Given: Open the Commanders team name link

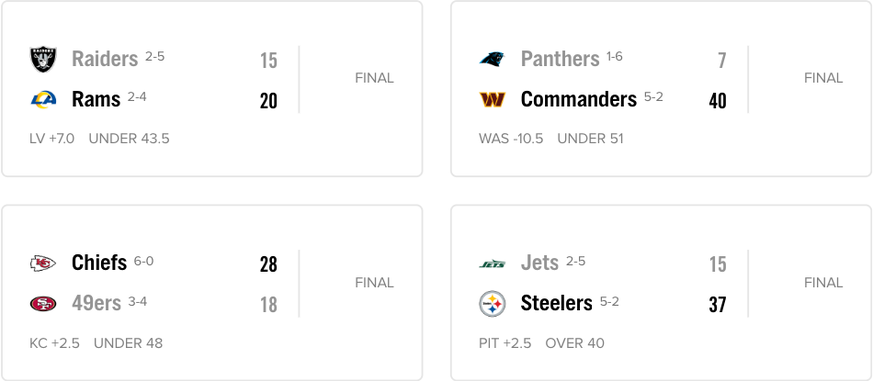Looking at the screenshot, I should click(578, 99).
